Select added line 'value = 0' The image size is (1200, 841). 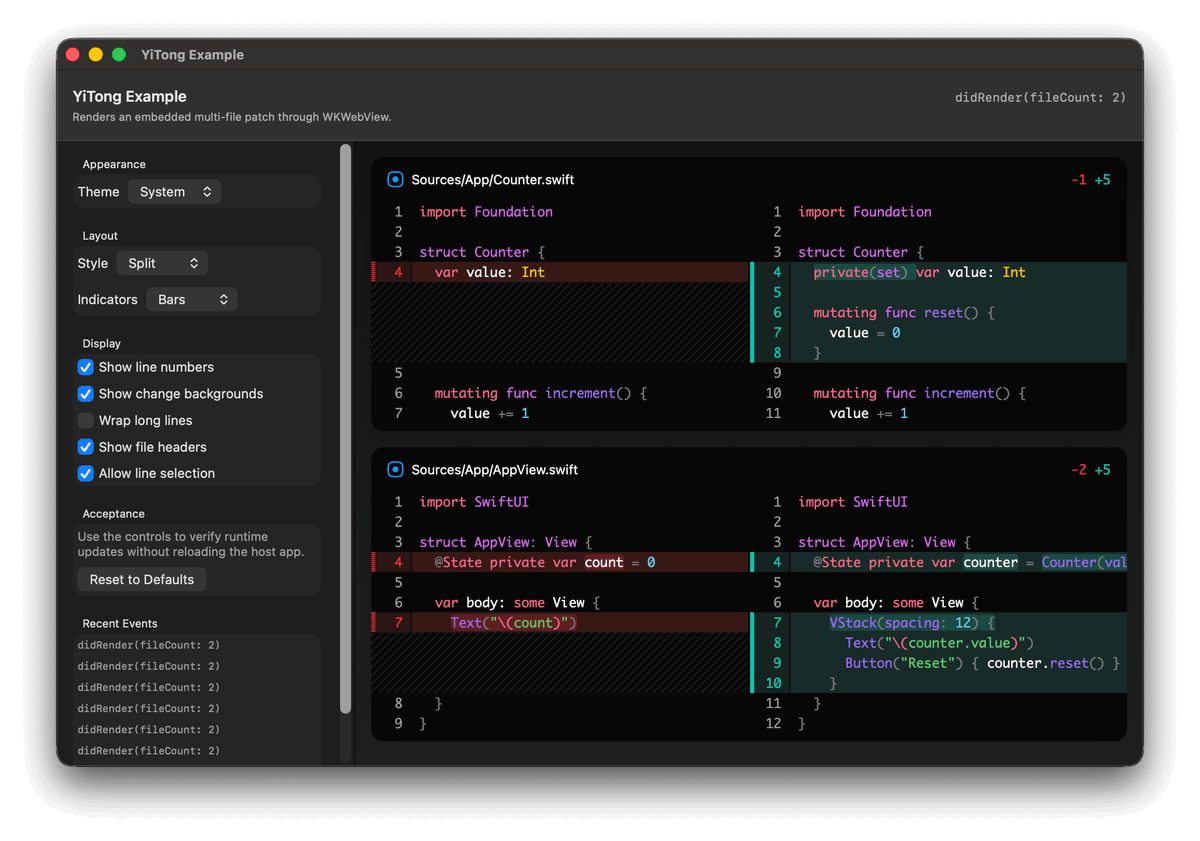(939, 332)
